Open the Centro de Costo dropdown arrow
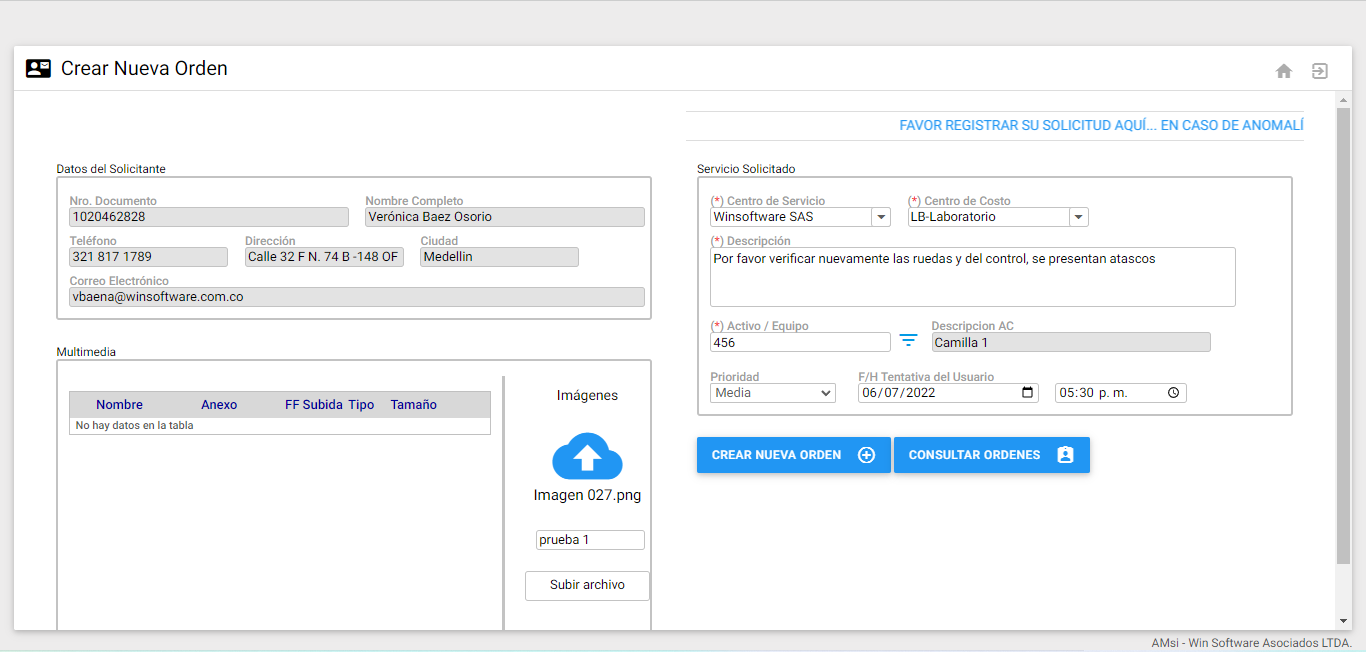This screenshot has width=1366, height=652. pyautogui.click(x=1079, y=217)
